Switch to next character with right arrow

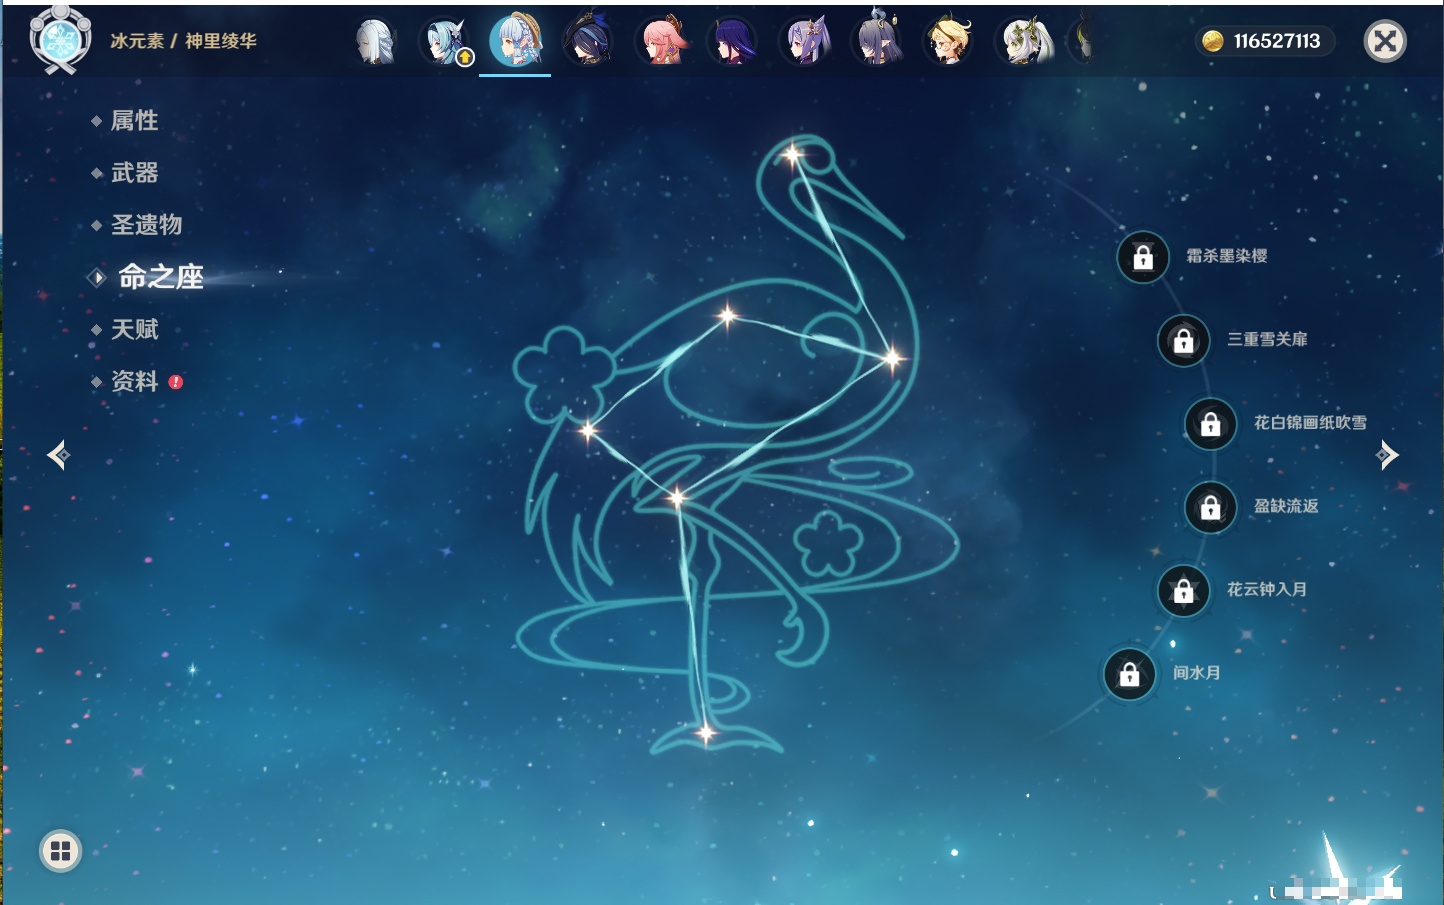coord(1387,455)
